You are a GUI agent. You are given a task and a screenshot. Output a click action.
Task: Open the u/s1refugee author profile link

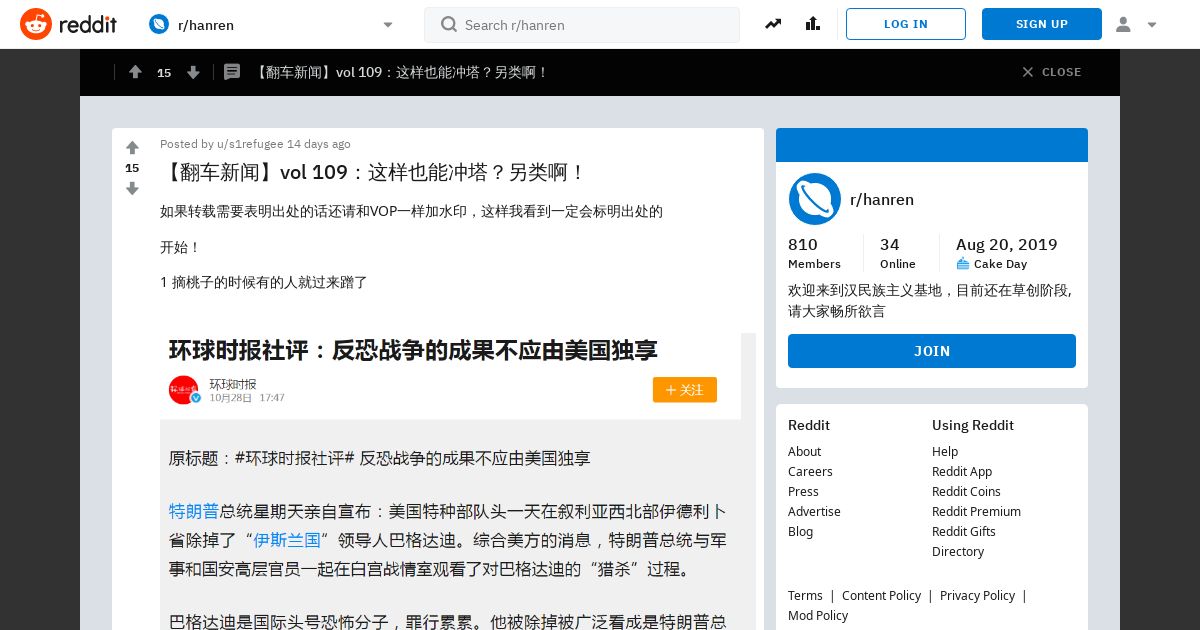coord(250,144)
